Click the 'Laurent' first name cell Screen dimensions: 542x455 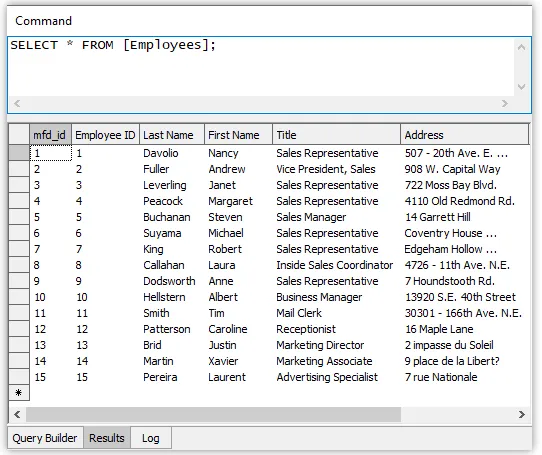[239, 377]
